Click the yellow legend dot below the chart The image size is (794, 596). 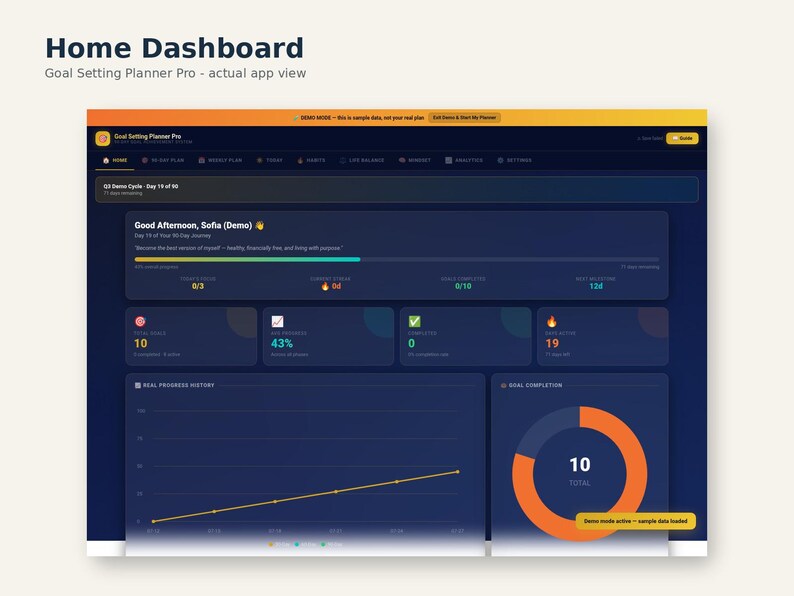(271, 544)
